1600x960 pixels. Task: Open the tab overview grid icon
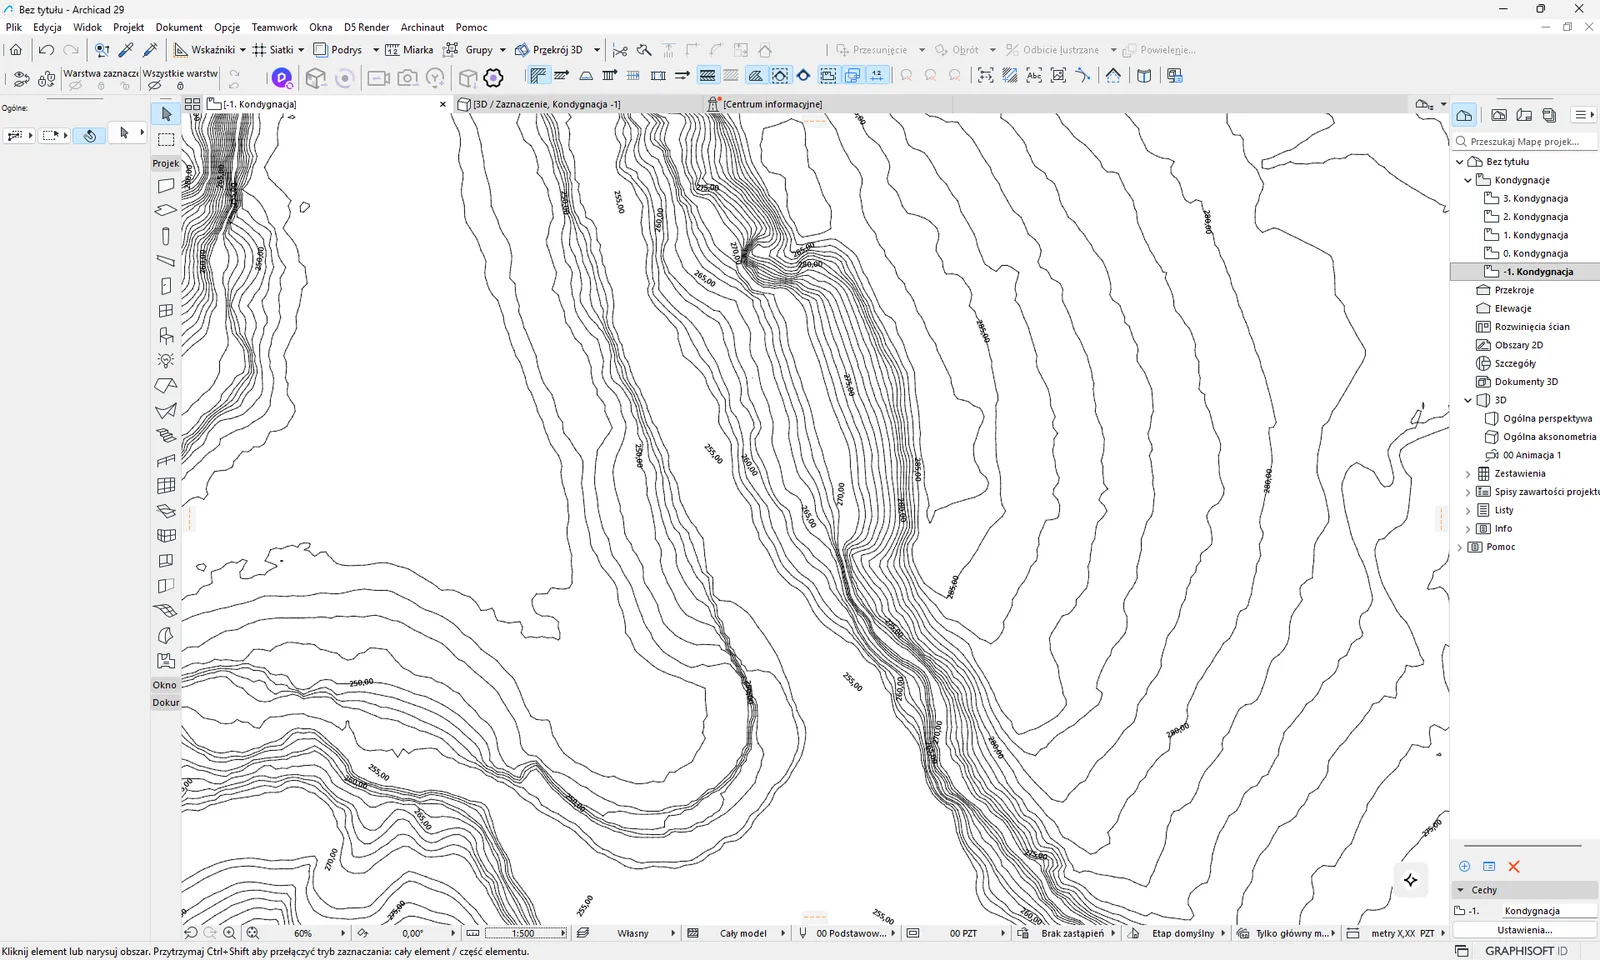192,103
